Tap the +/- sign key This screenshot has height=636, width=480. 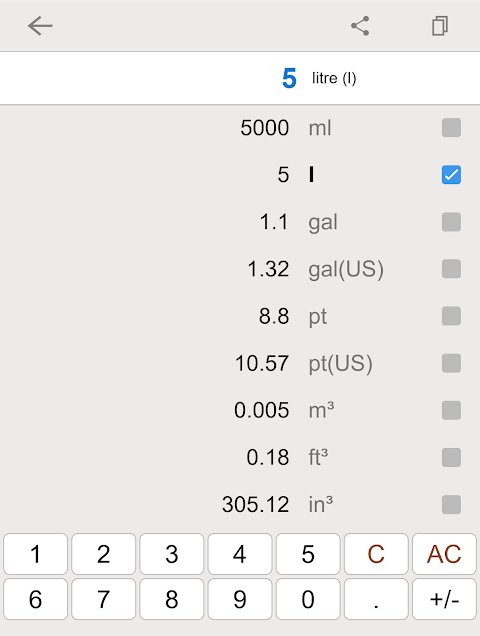[444, 599]
